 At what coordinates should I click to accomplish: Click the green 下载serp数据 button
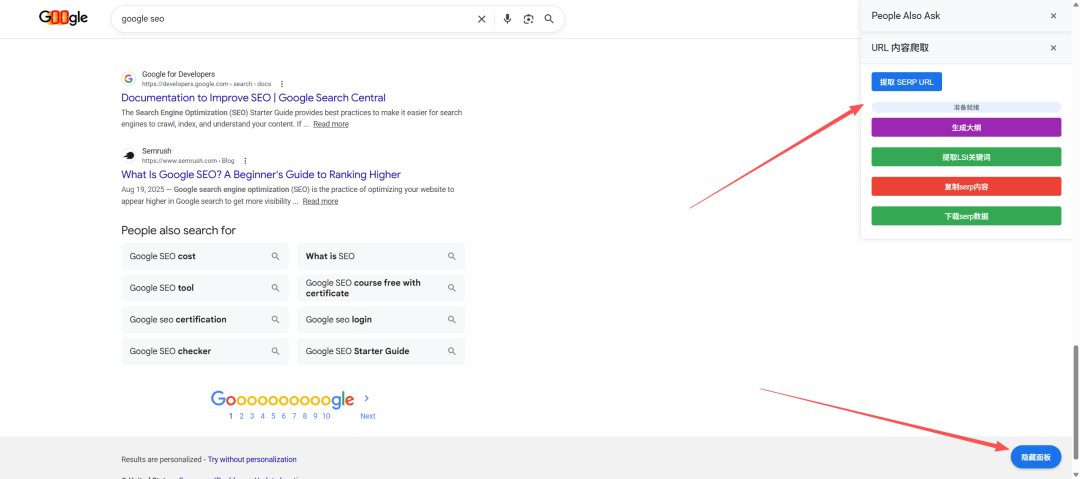[x=966, y=216]
